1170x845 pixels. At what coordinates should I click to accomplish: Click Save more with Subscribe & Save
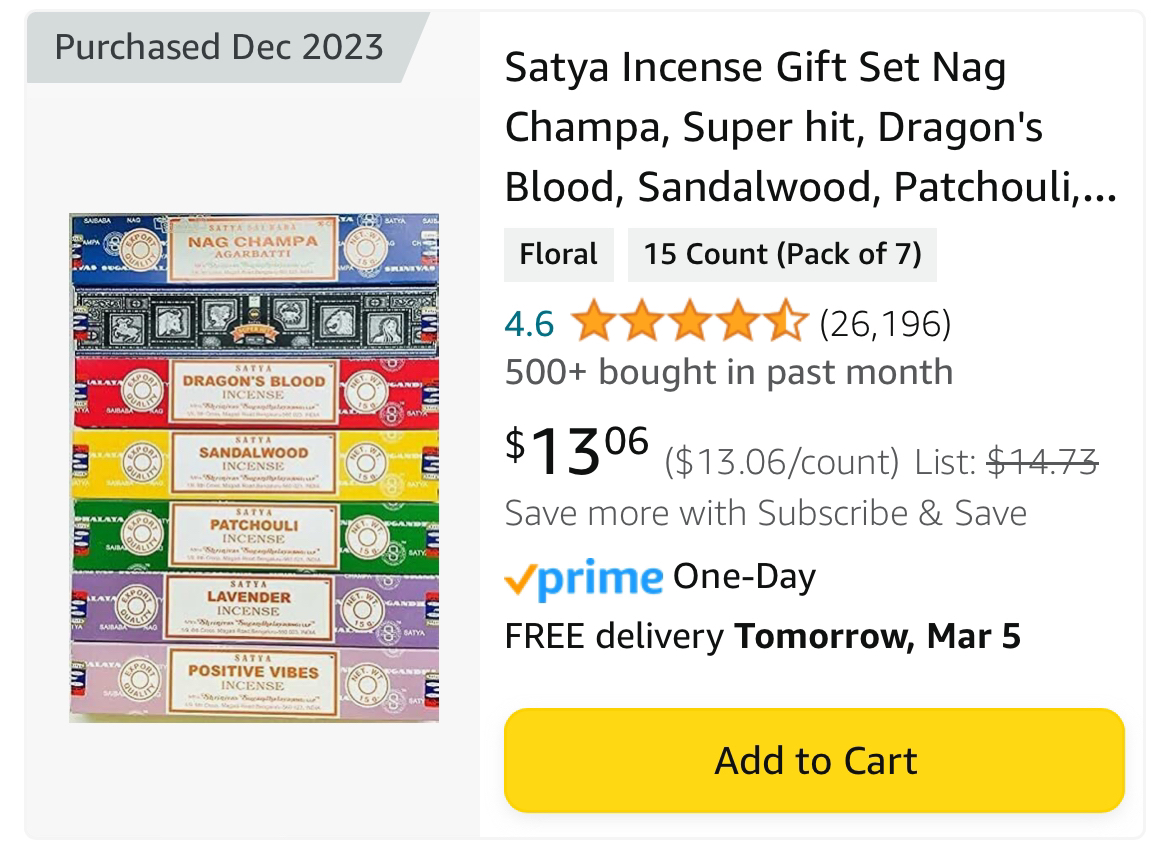coord(766,512)
